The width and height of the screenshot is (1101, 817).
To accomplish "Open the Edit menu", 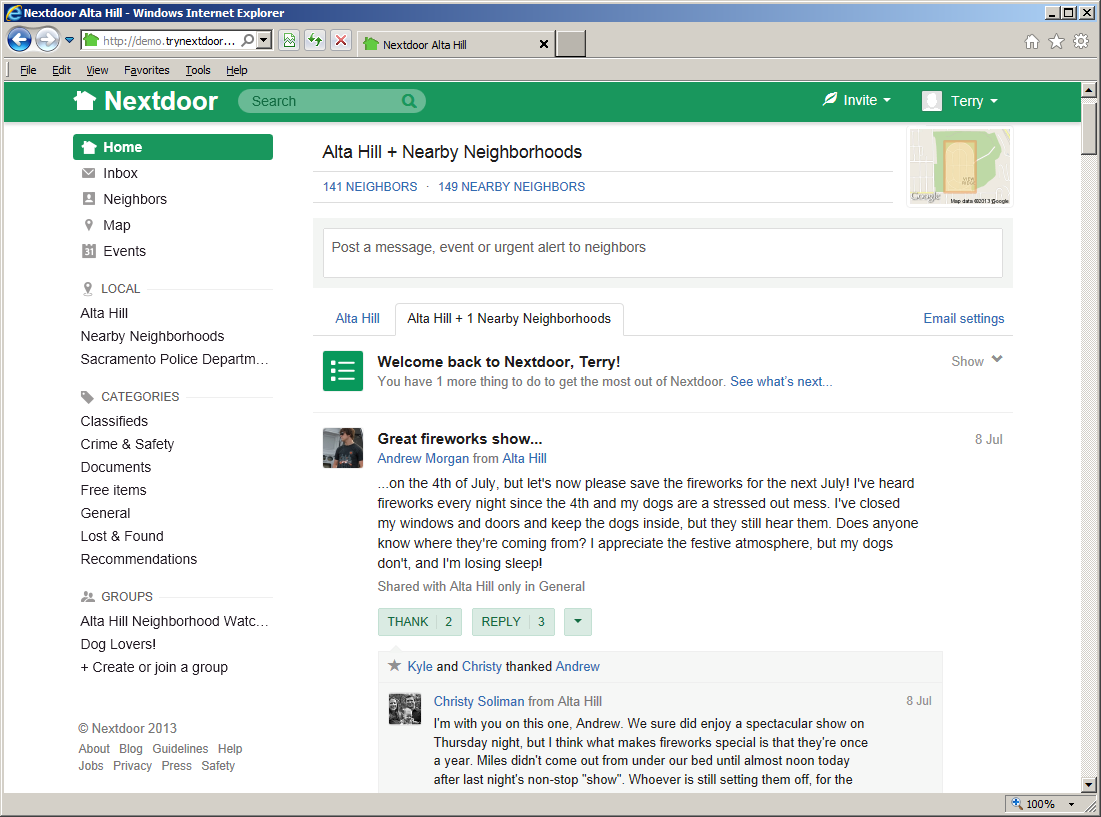I will click(61, 70).
